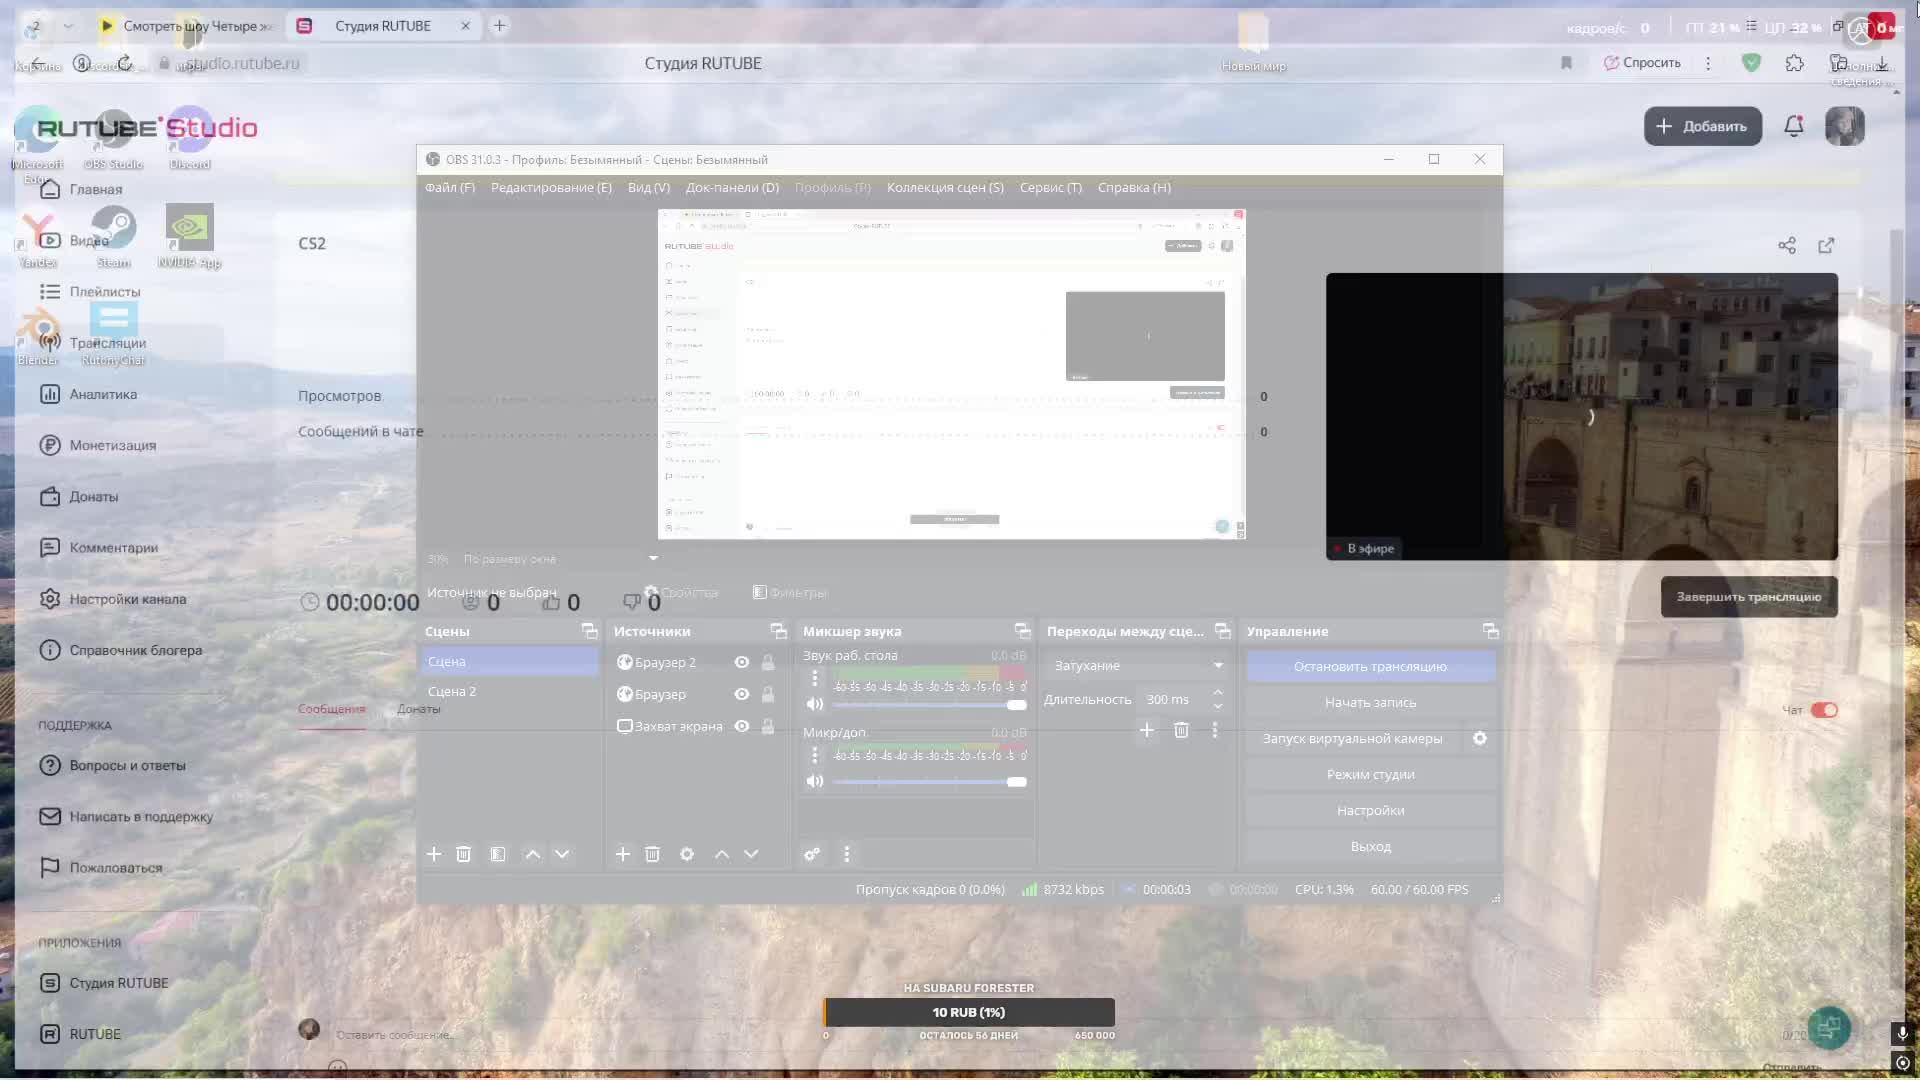Turn off the Чат toggle
This screenshot has height=1080, width=1920.
tap(1824, 710)
